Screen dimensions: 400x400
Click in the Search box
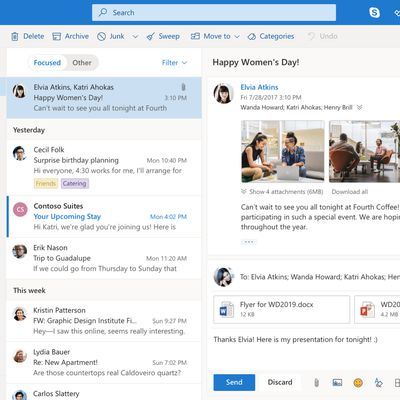(214, 13)
